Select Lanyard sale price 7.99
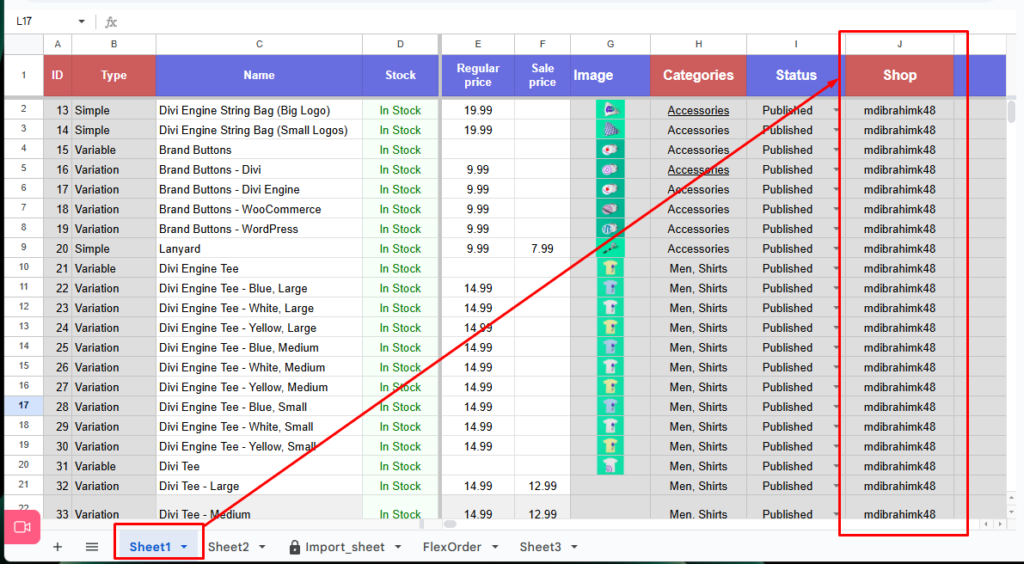1024x564 pixels. click(542, 249)
